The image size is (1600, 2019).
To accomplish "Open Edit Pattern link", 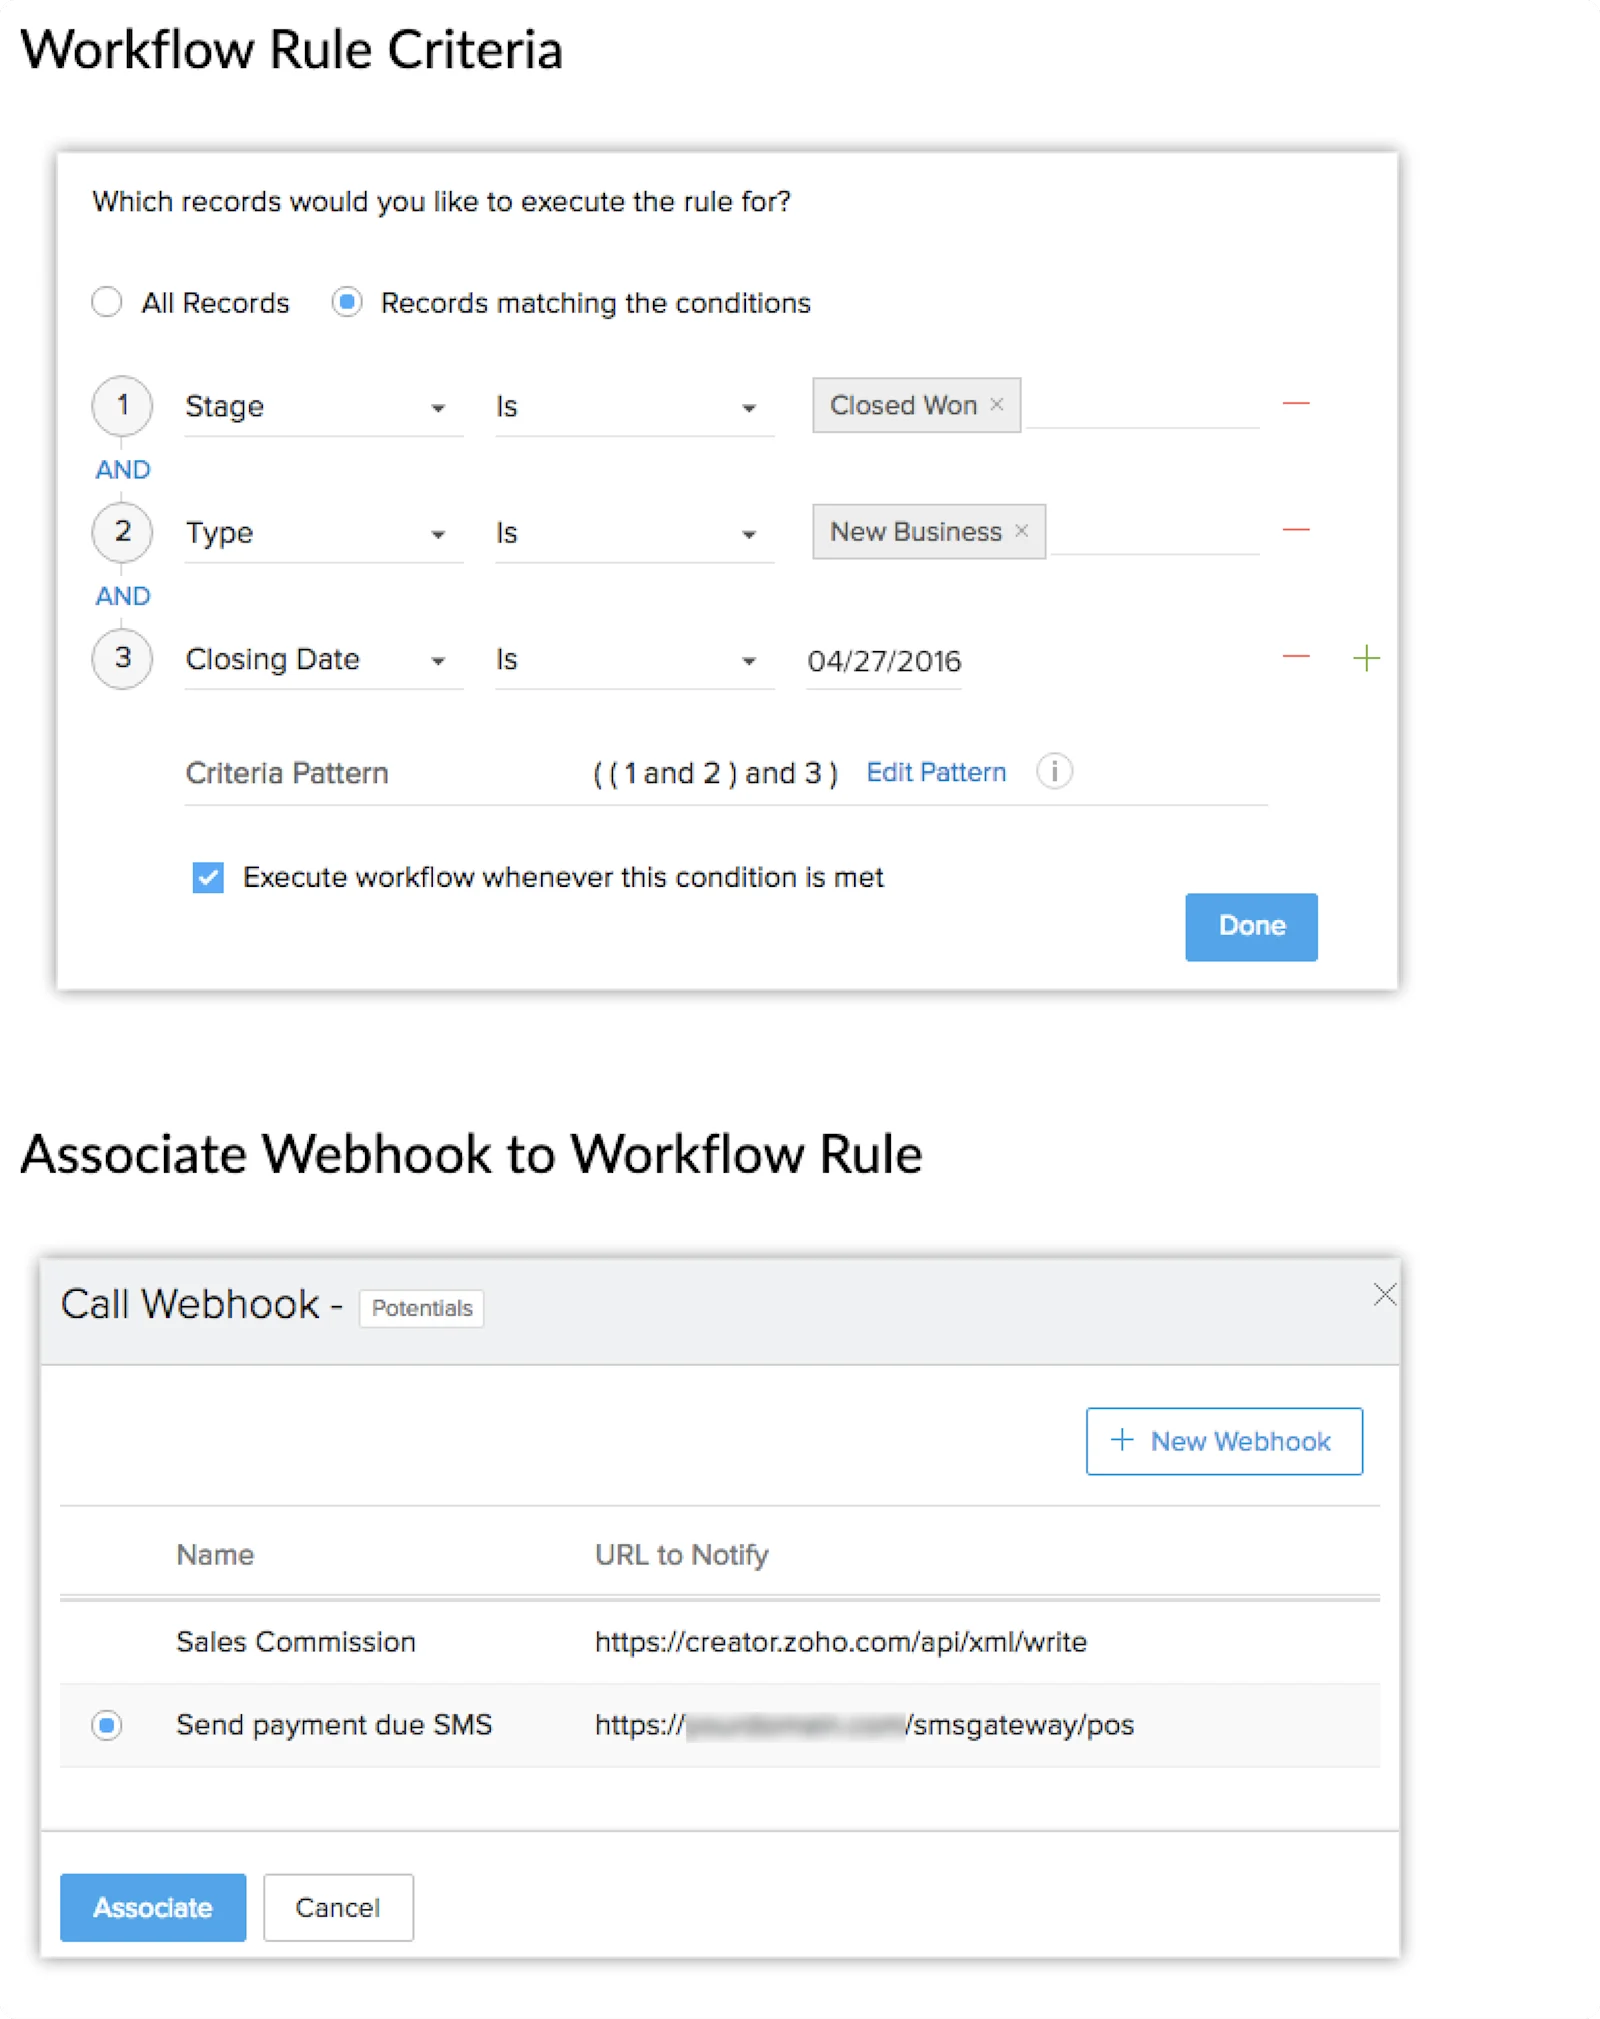I will pos(936,772).
